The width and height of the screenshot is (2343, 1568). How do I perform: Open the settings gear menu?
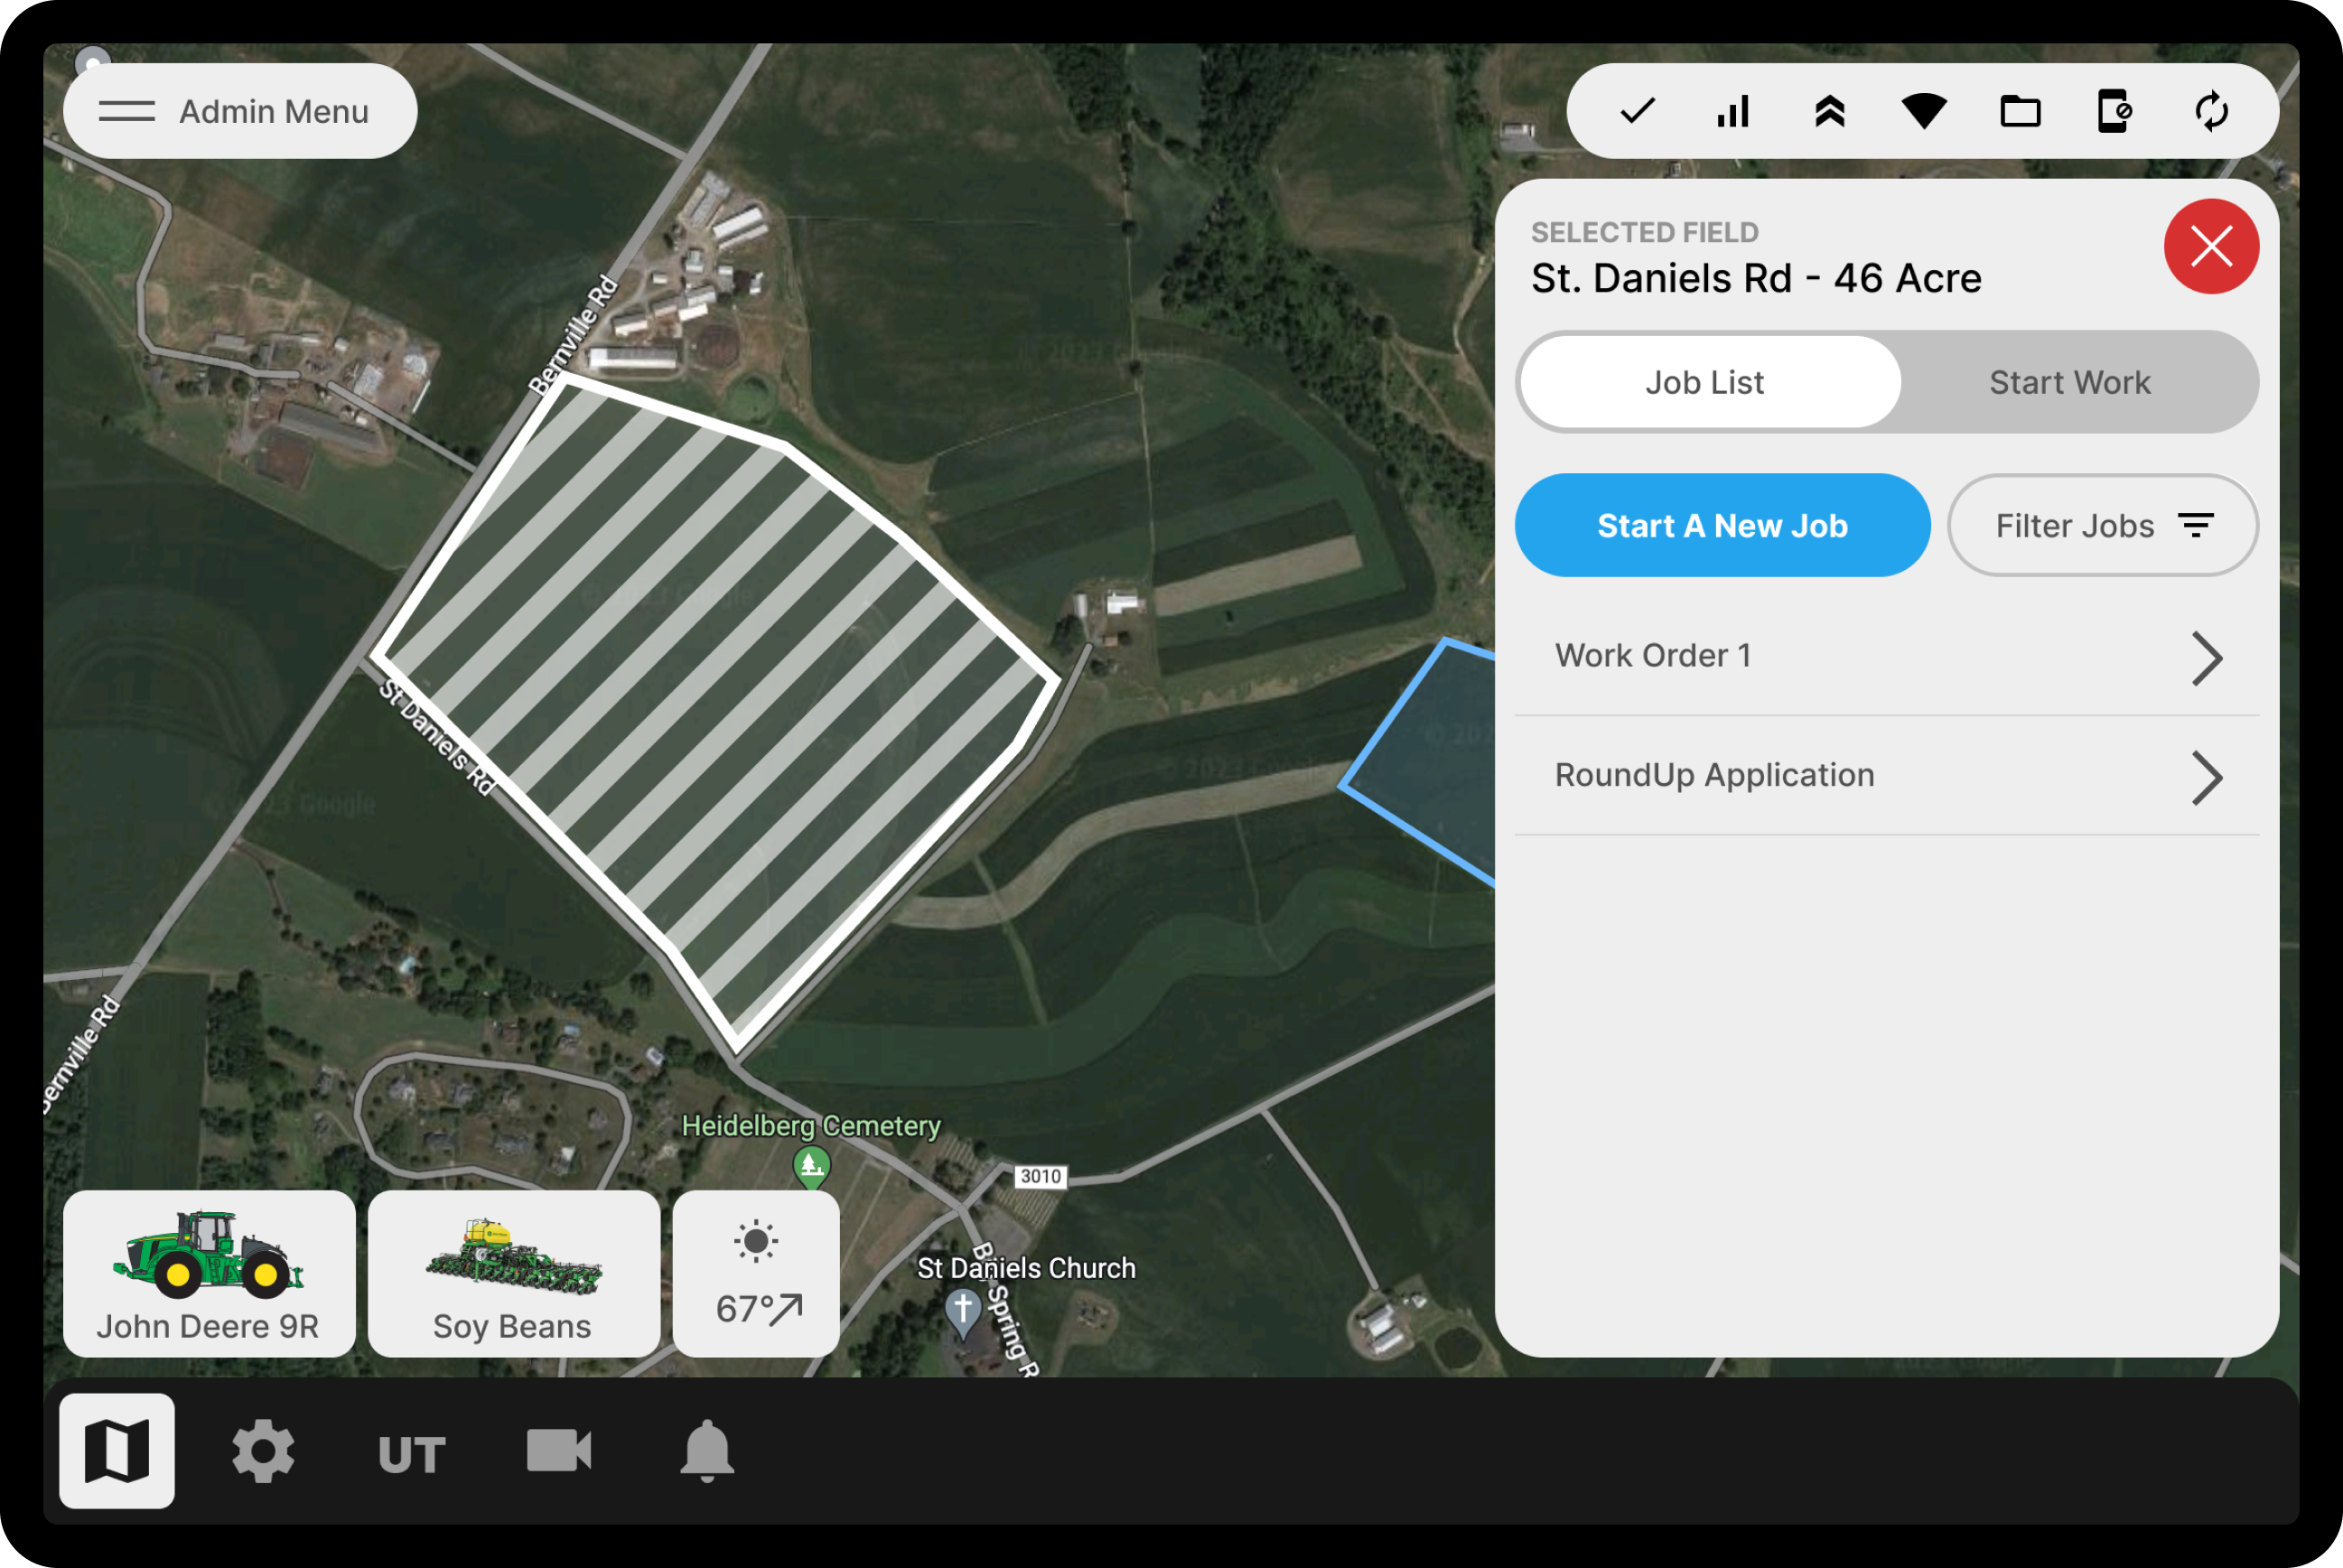[265, 1451]
